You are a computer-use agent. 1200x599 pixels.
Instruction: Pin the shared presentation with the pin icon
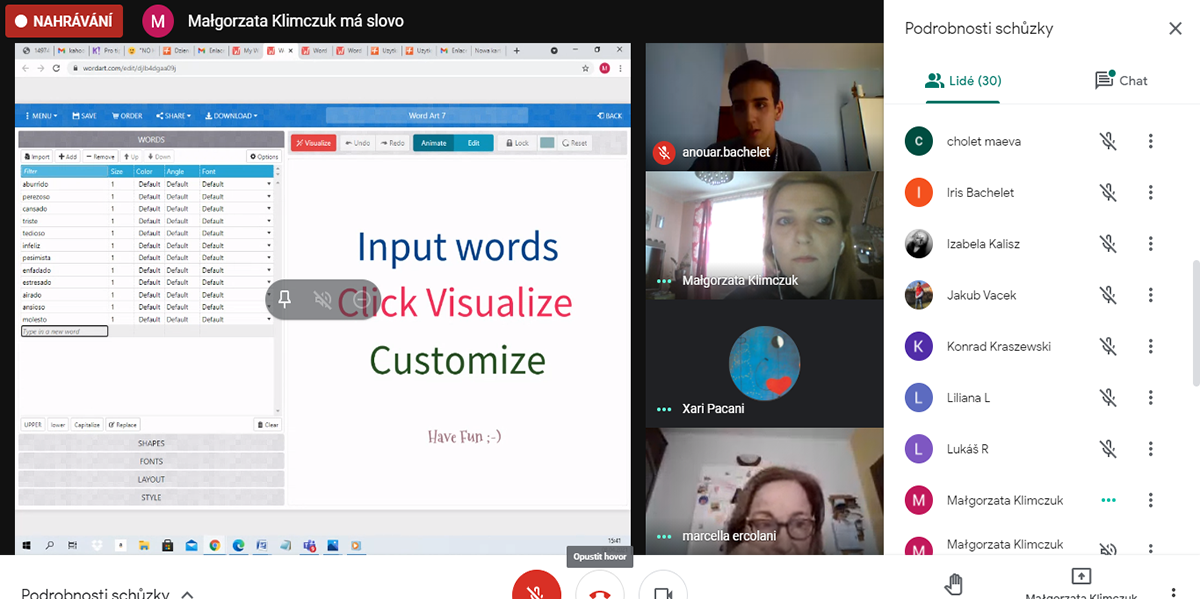tap(285, 300)
